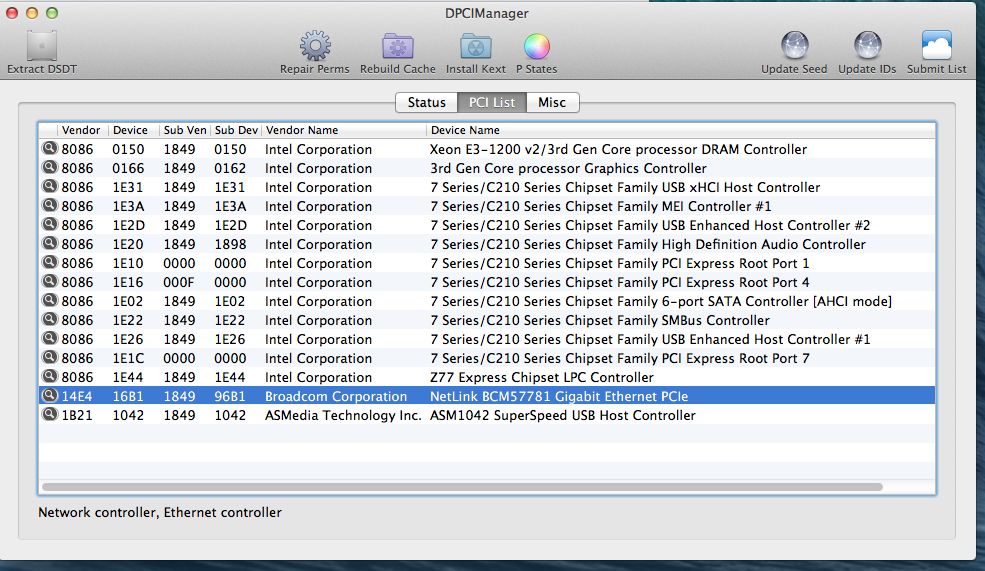Click magnifier icon on Root Port 7 row
This screenshot has height=571, width=985.
[x=49, y=357]
